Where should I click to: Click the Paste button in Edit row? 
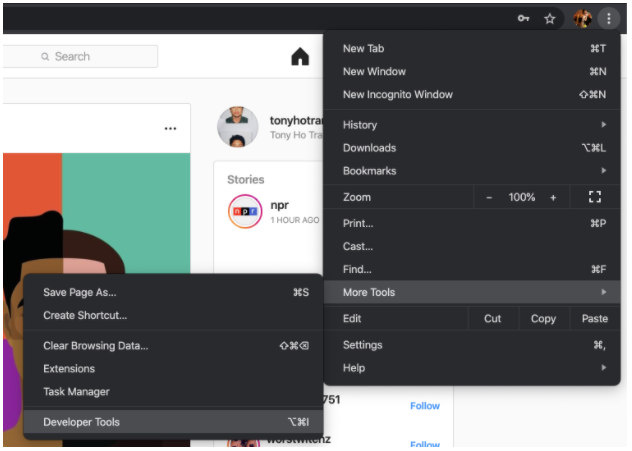[594, 319]
